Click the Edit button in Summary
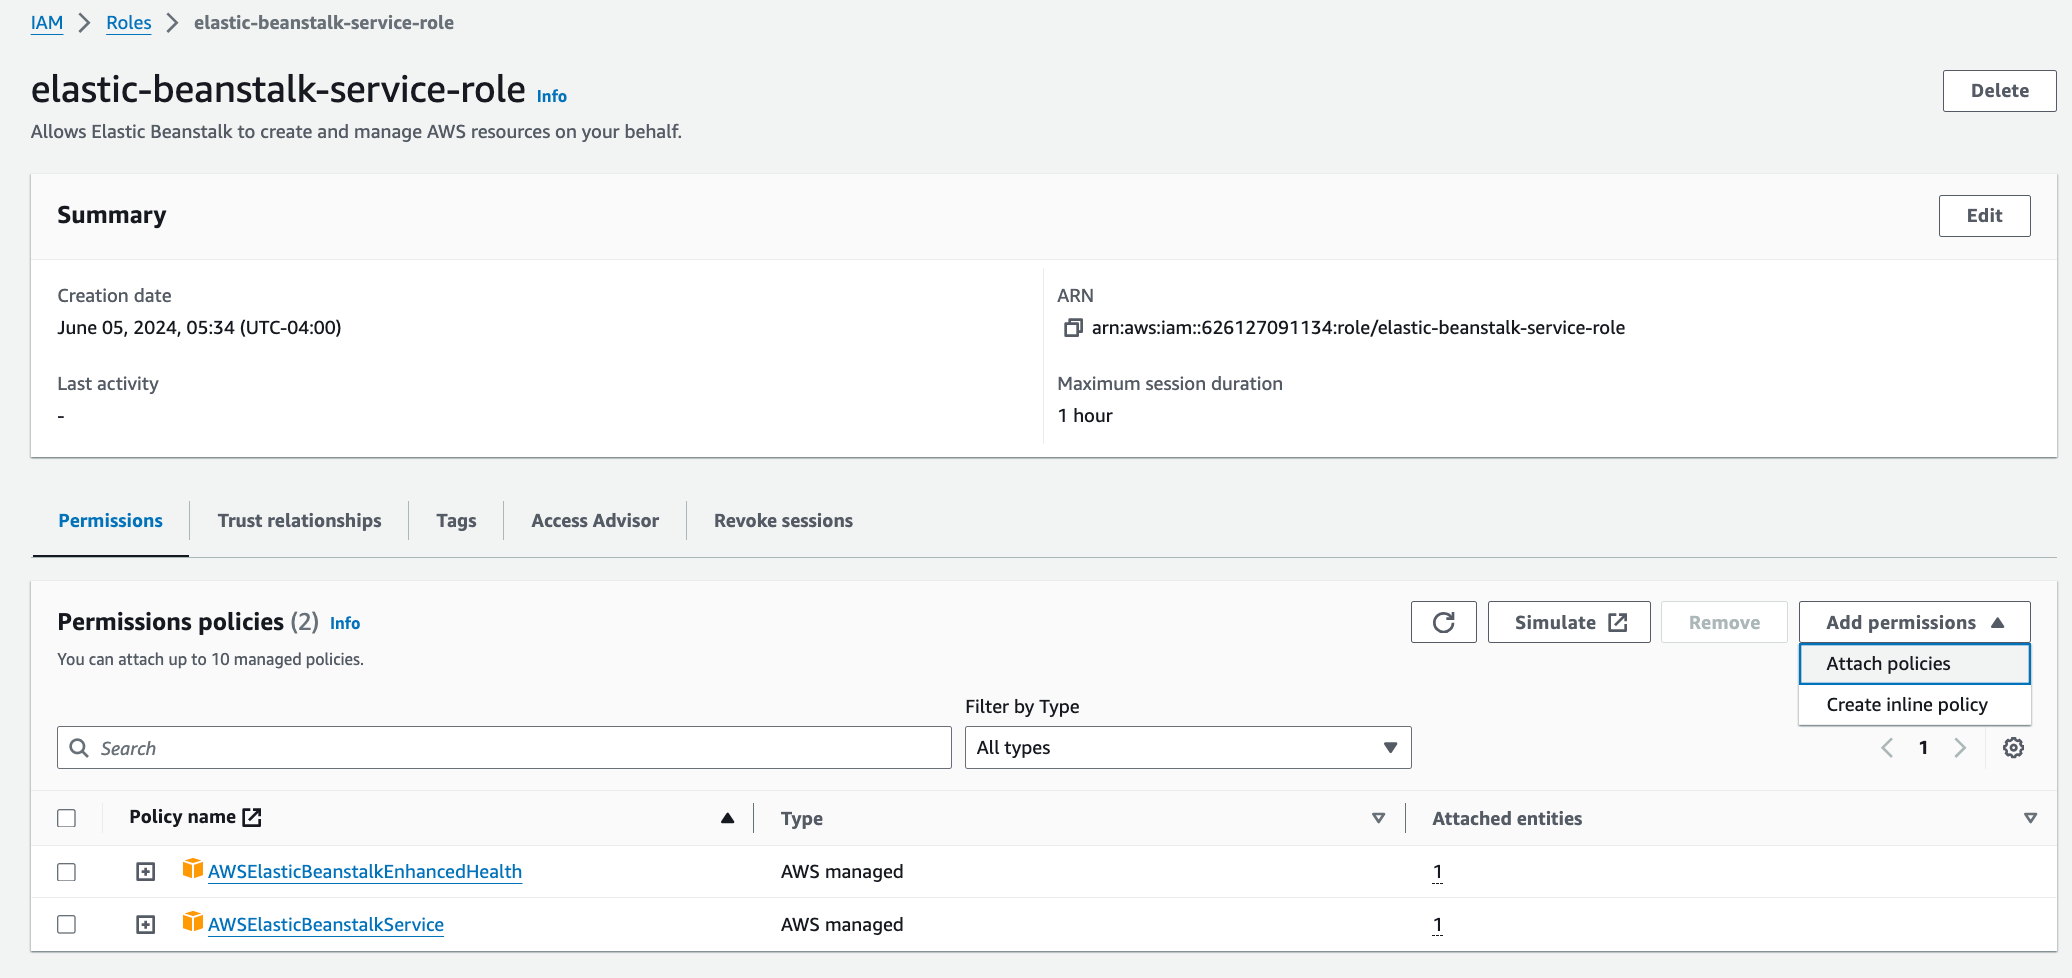The height and width of the screenshot is (978, 2072). 1984,216
